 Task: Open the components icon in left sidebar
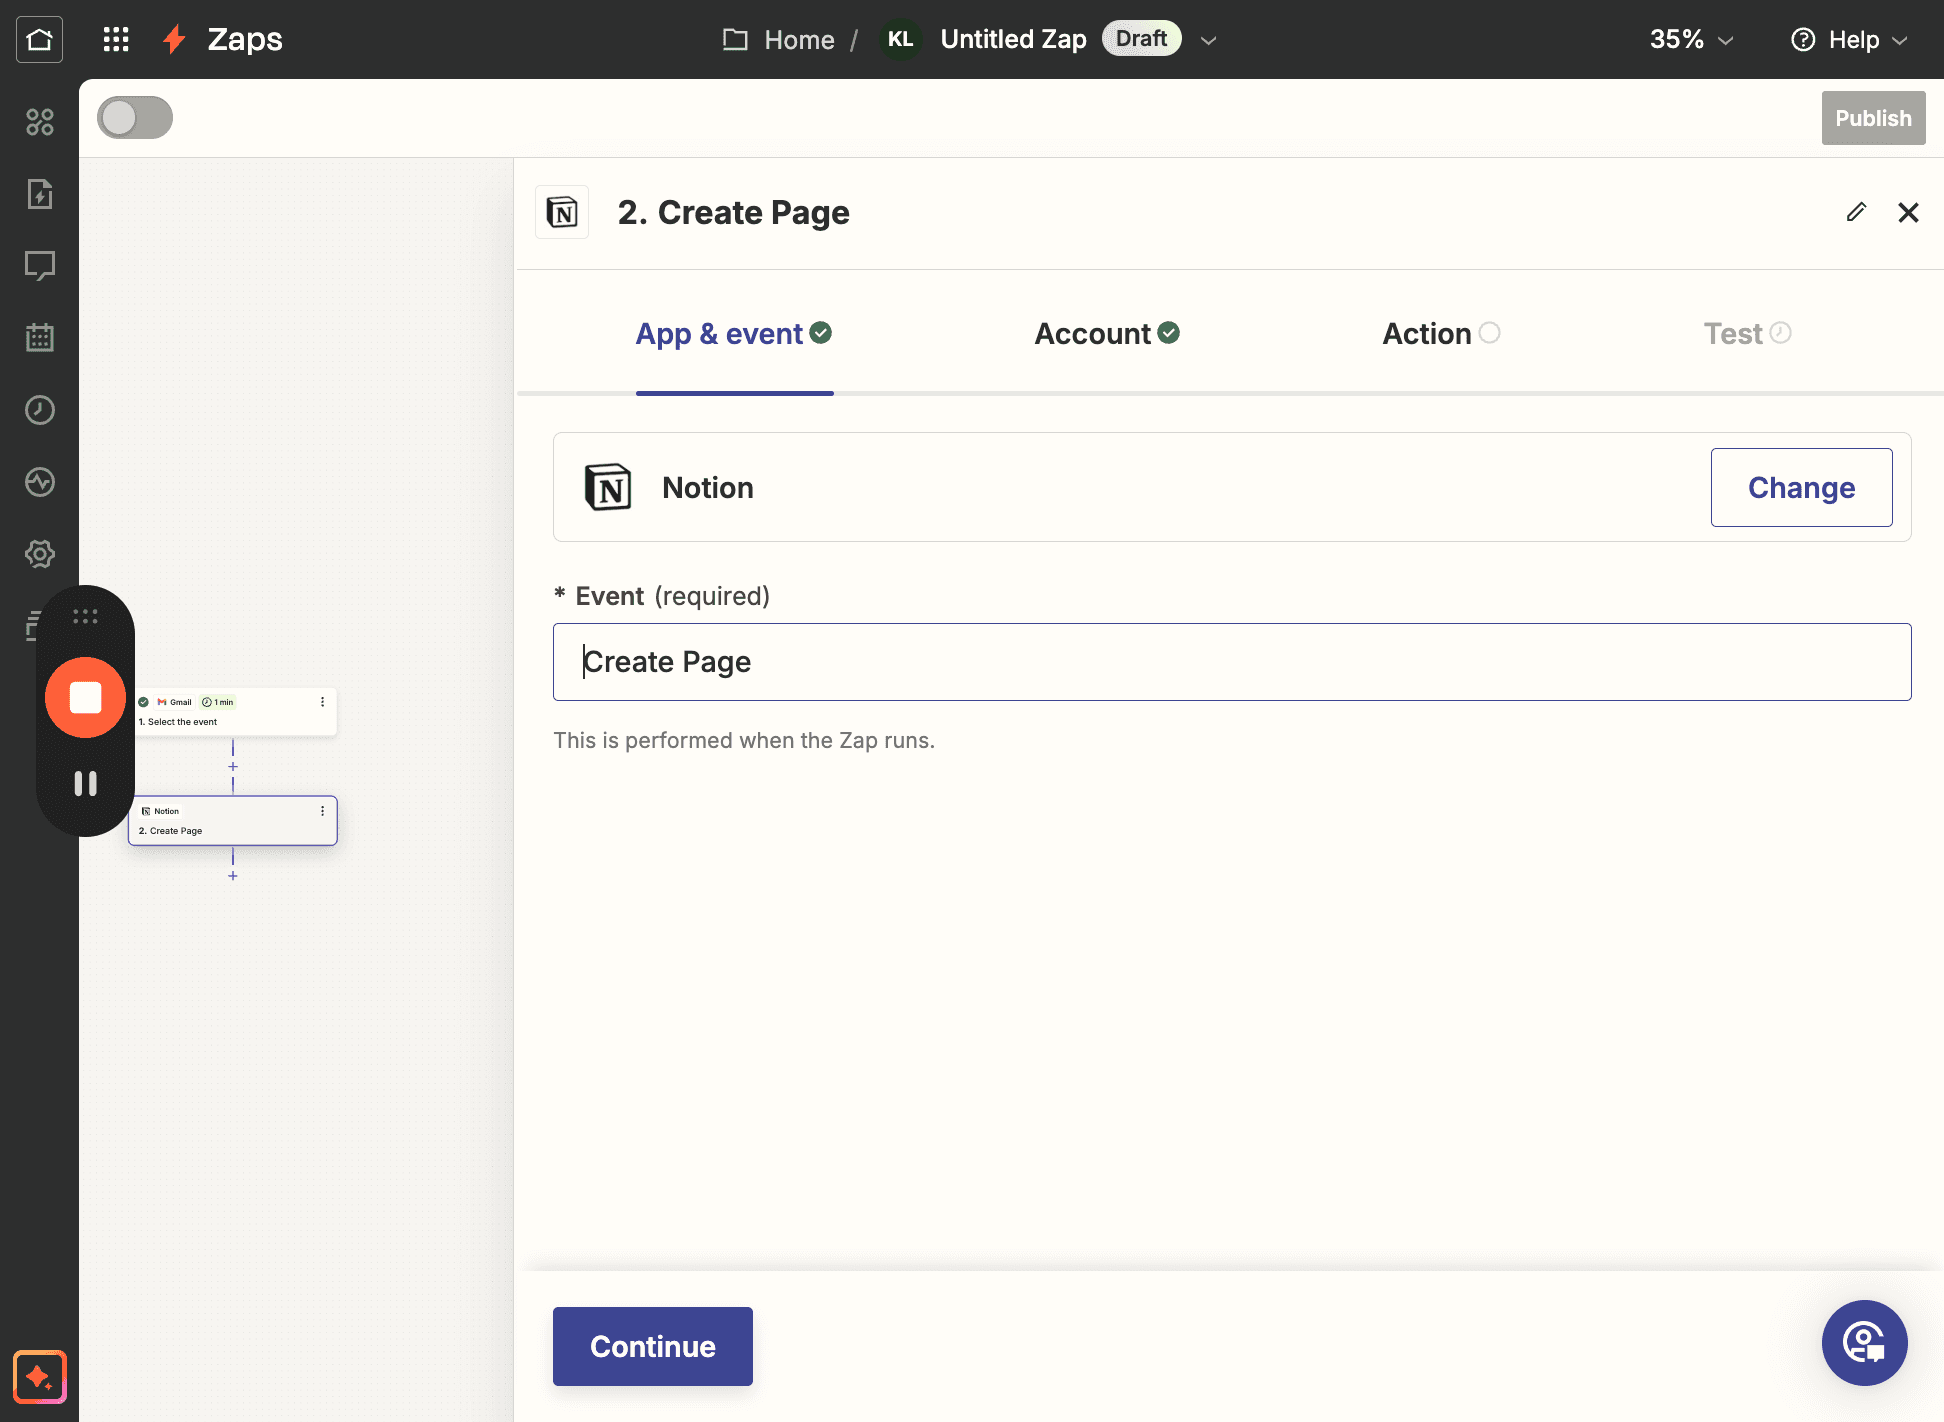point(39,122)
